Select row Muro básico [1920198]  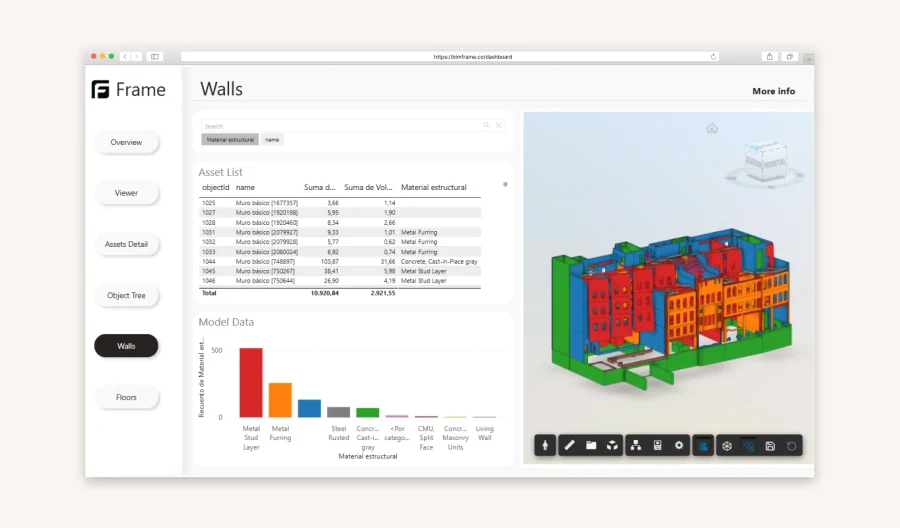click(x=340, y=213)
